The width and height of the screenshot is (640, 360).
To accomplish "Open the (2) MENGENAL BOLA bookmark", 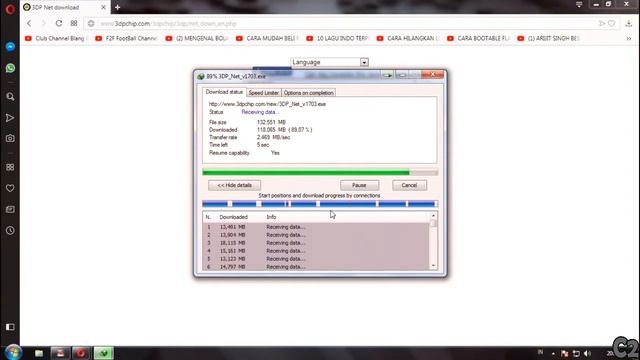I will click(x=198, y=38).
